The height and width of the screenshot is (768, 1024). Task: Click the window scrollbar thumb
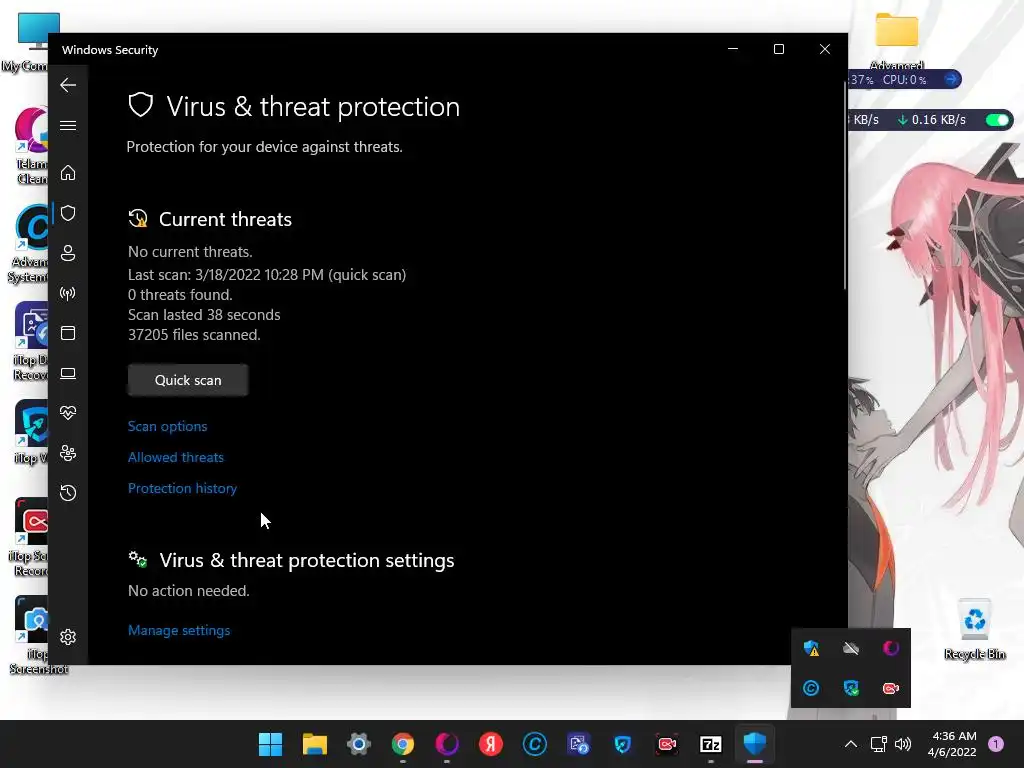coord(845,186)
